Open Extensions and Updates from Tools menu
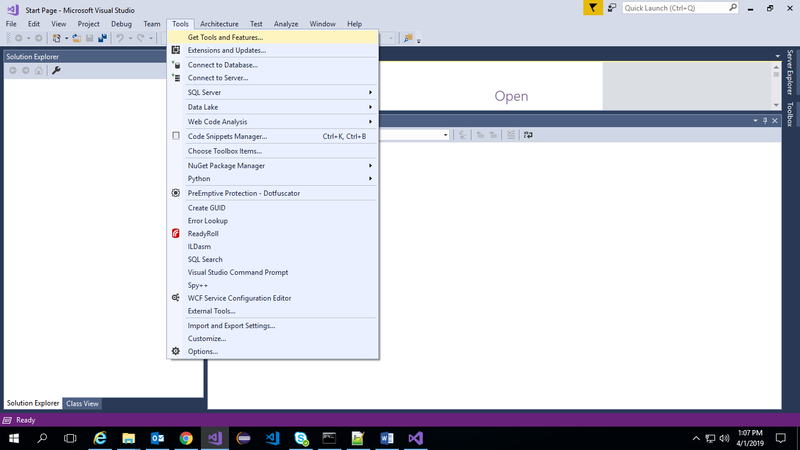The height and width of the screenshot is (450, 800). [226, 50]
